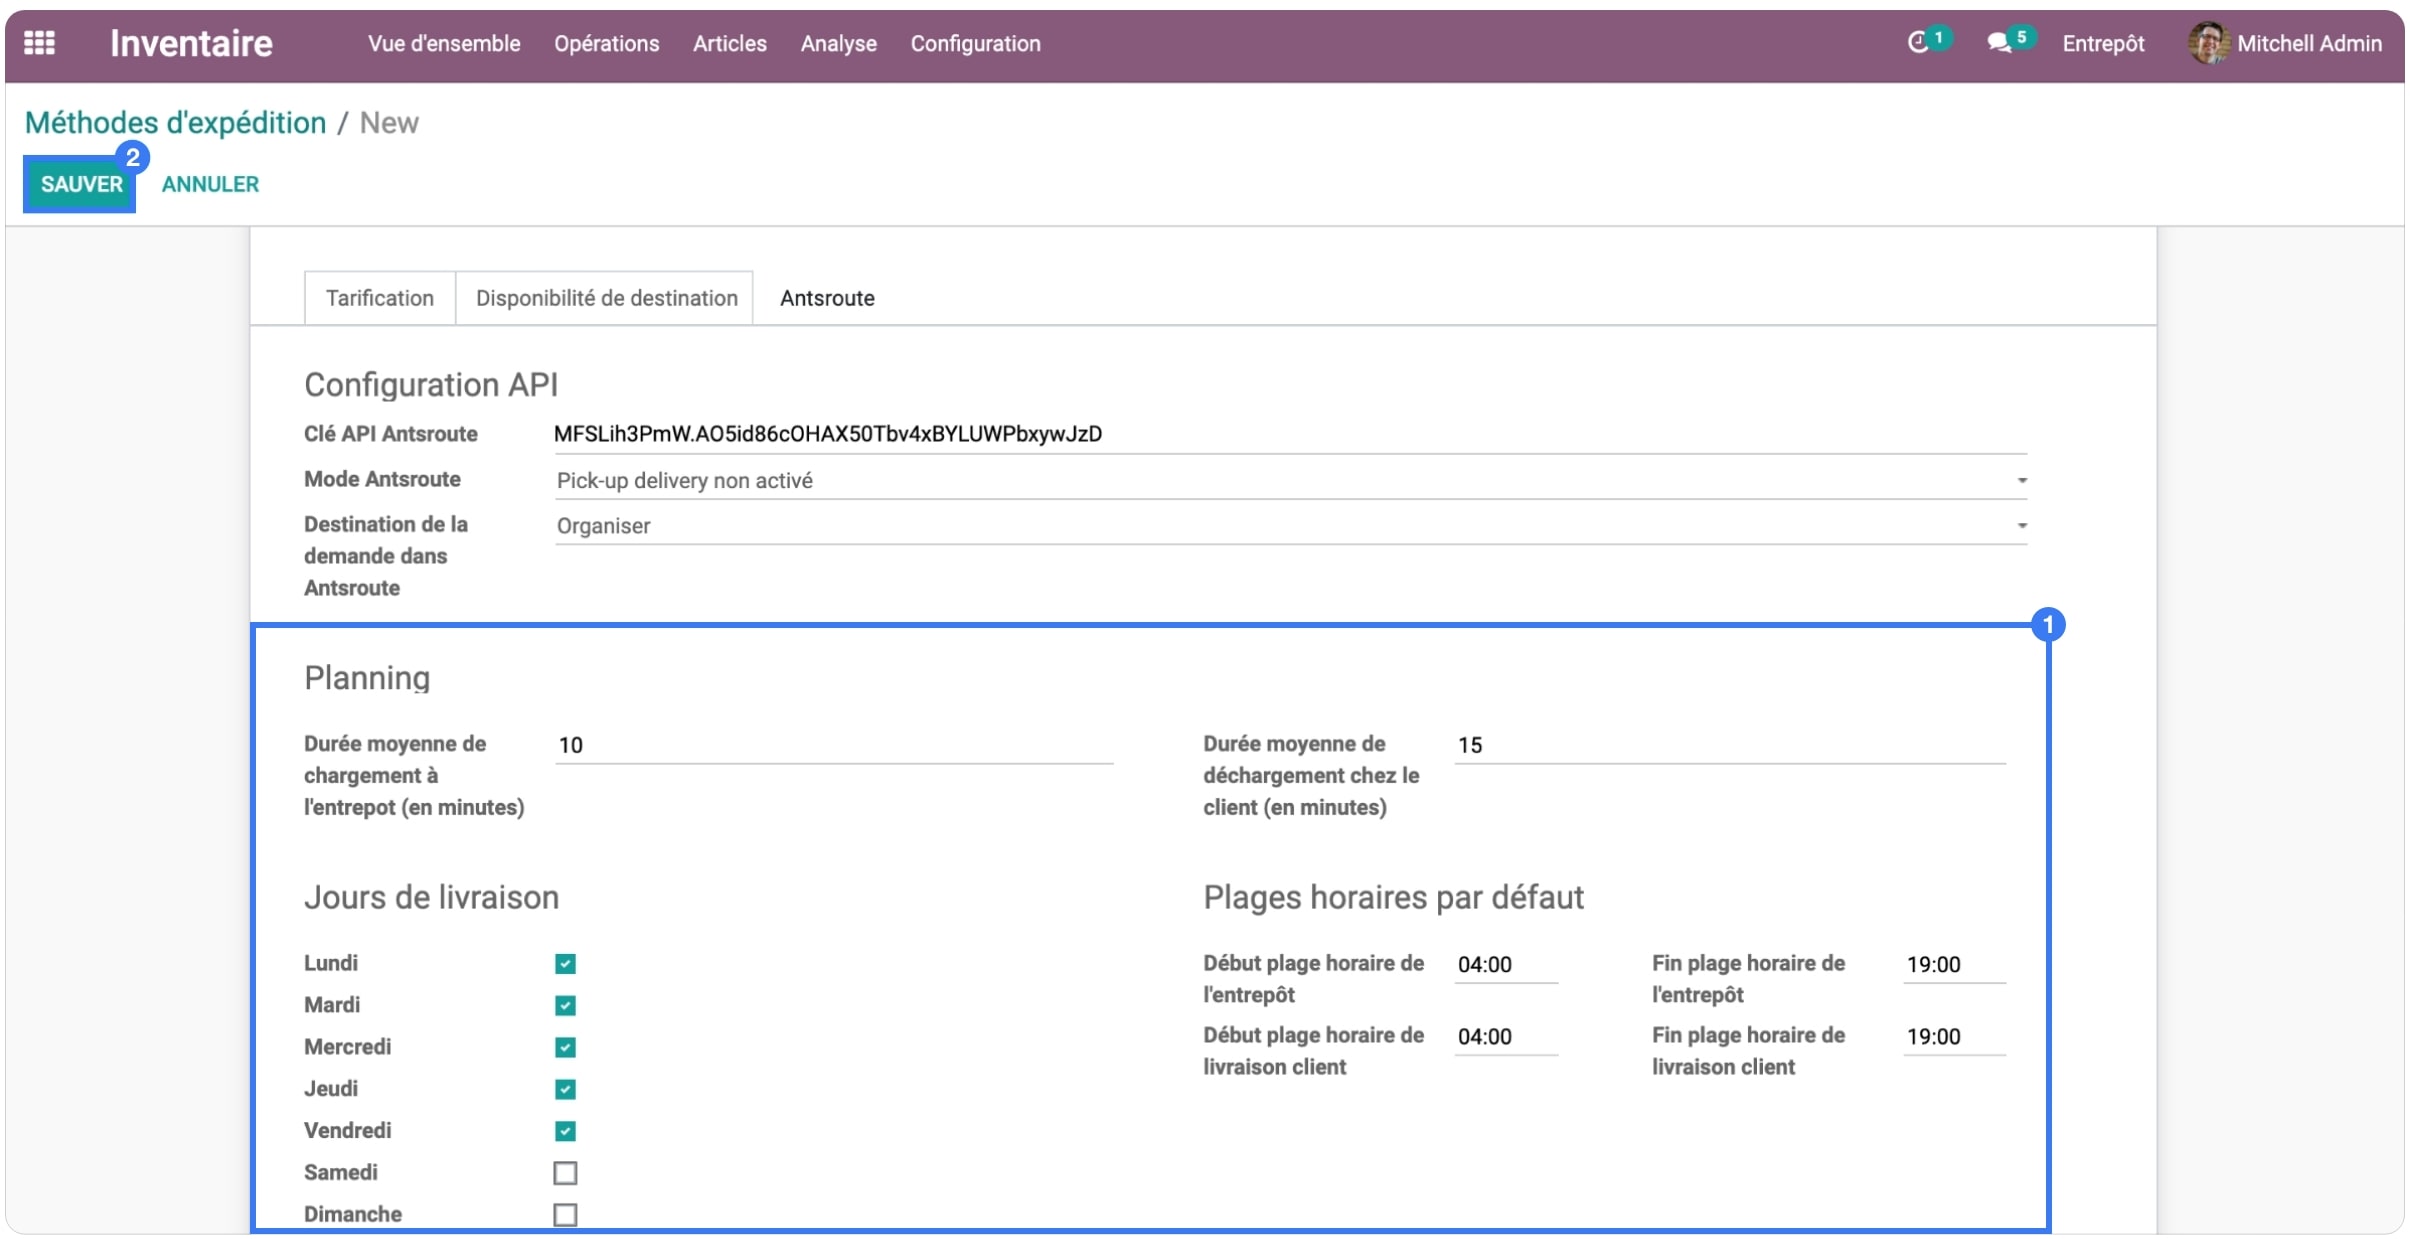The height and width of the screenshot is (1239, 2410).
Task: Open the Vue d'ensemble menu
Action: (444, 44)
